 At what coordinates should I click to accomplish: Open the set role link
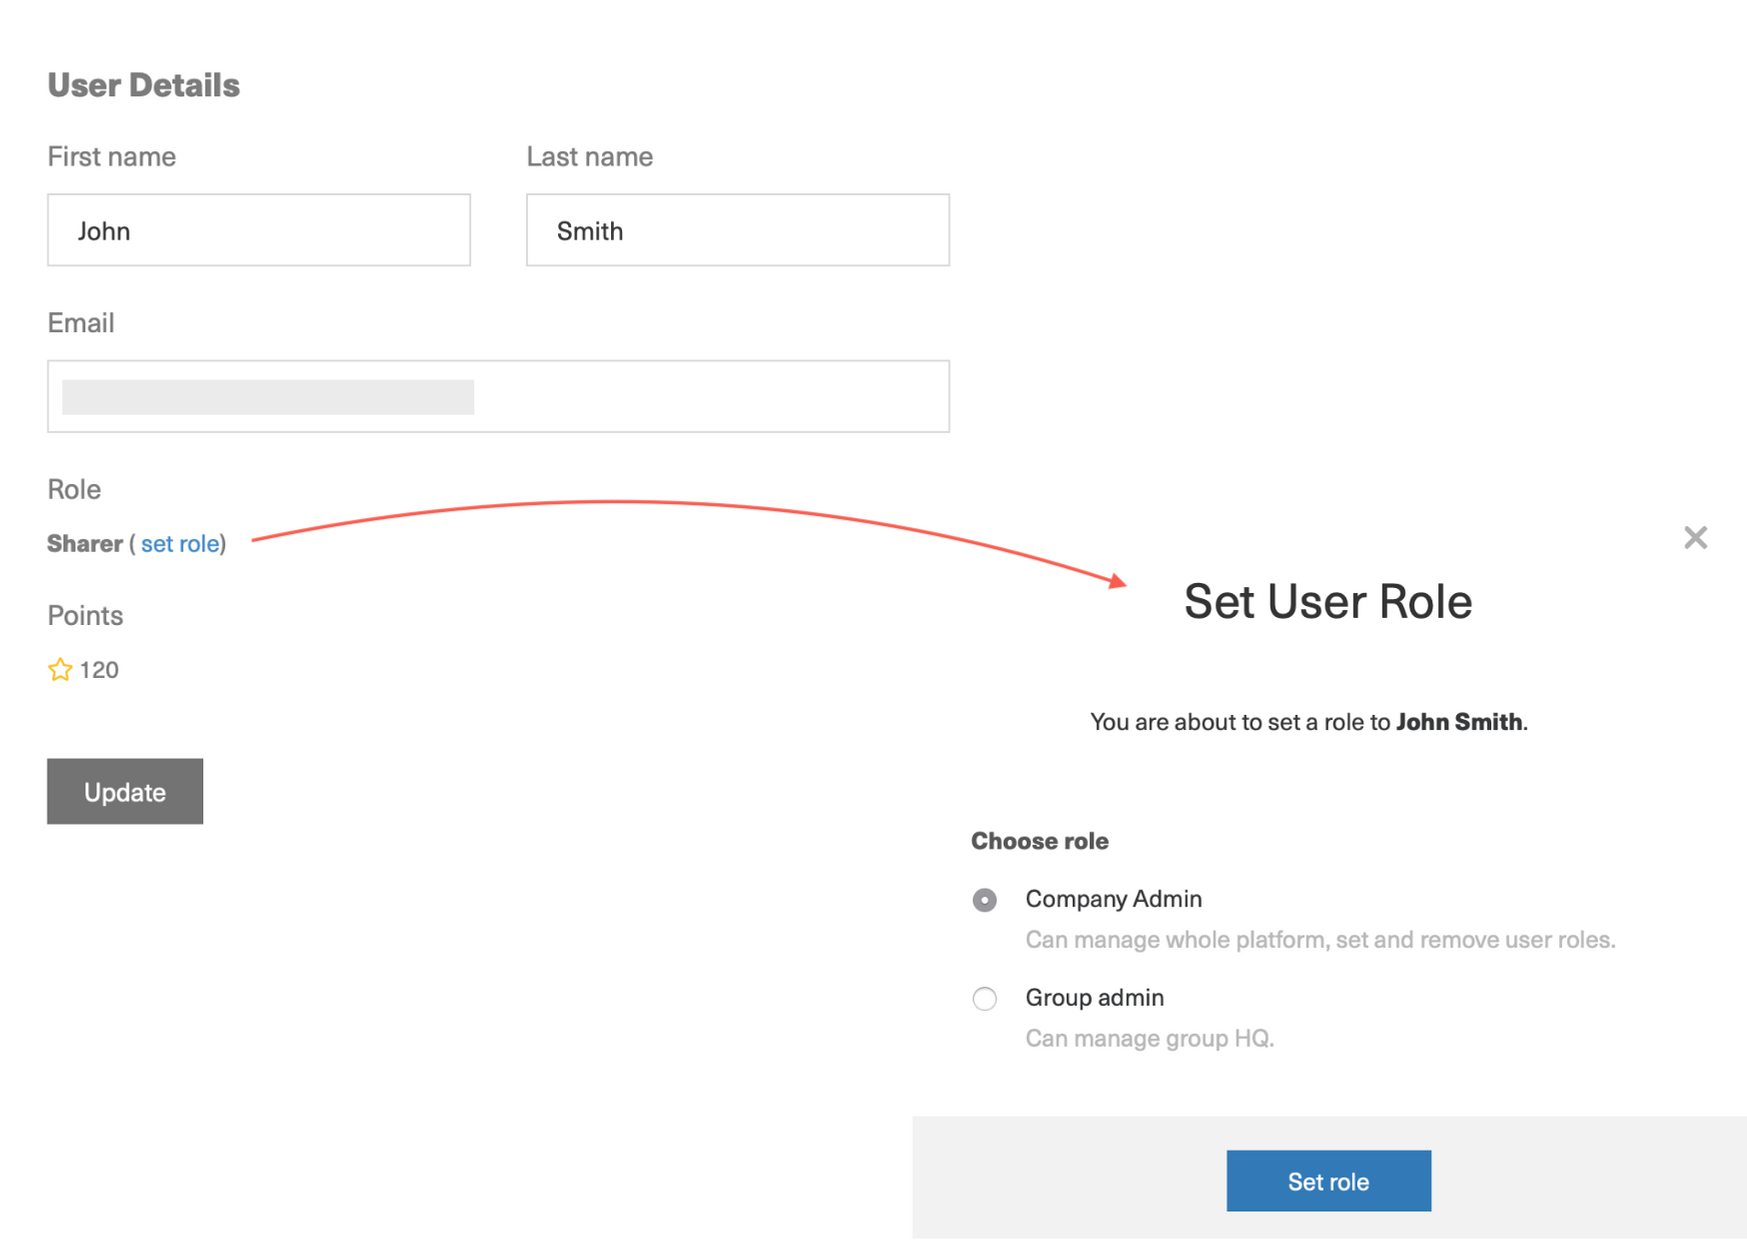coord(180,543)
